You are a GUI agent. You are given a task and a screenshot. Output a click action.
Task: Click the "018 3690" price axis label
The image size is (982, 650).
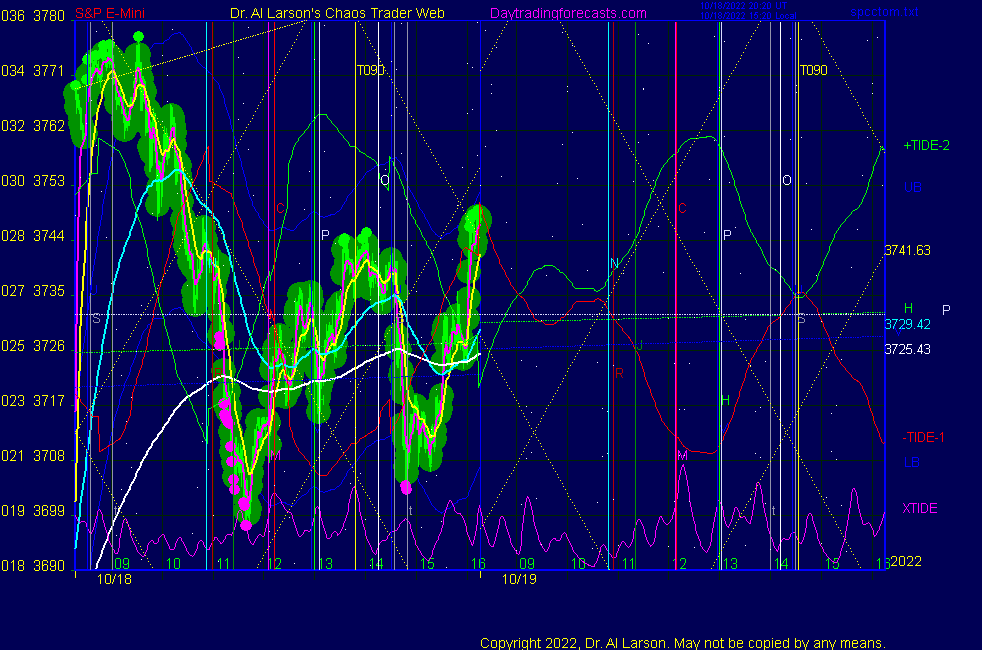click(x=33, y=566)
